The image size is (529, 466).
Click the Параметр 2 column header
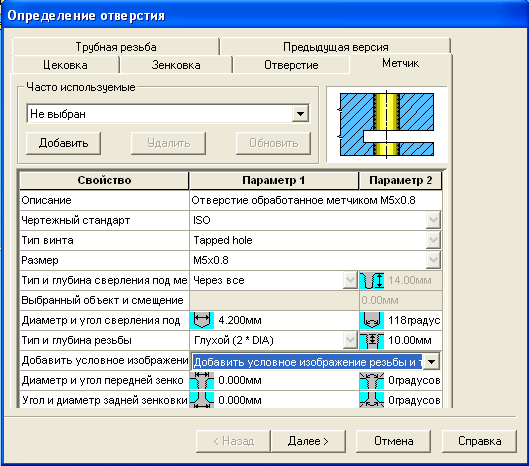pos(400,180)
